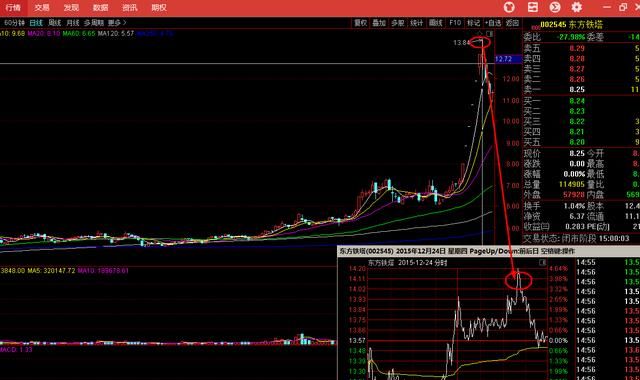
Task: Switch to 日线 daily chart
Action: [36, 23]
